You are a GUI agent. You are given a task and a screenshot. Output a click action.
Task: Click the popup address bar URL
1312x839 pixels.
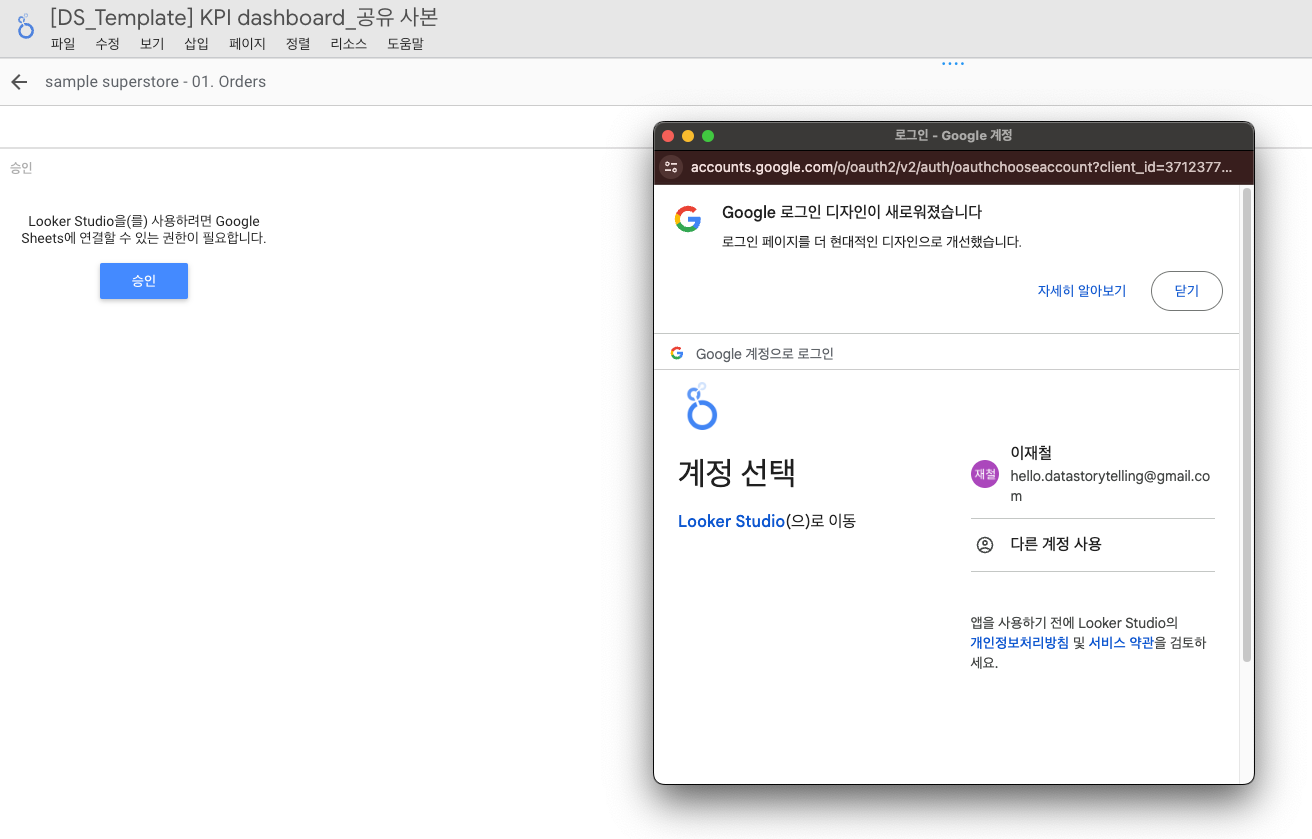[961, 167]
